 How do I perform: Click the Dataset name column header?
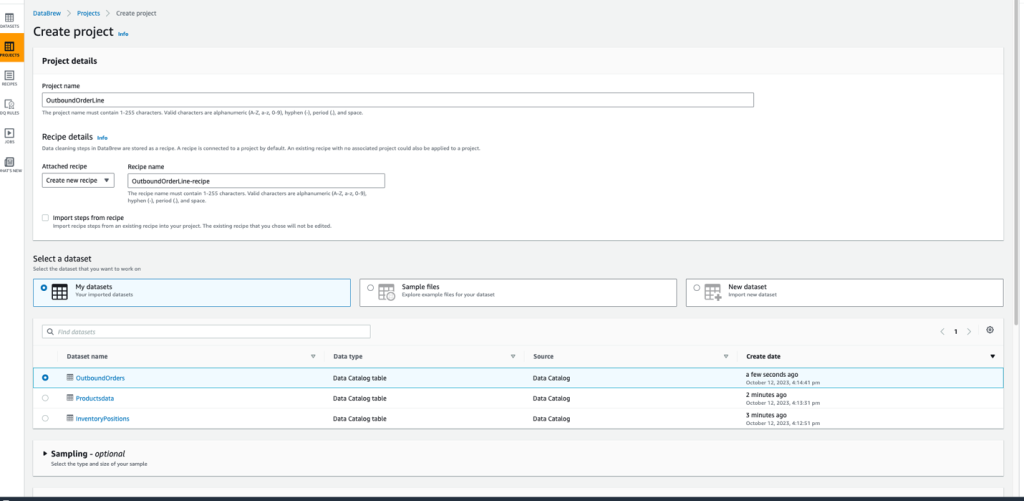(x=88, y=357)
